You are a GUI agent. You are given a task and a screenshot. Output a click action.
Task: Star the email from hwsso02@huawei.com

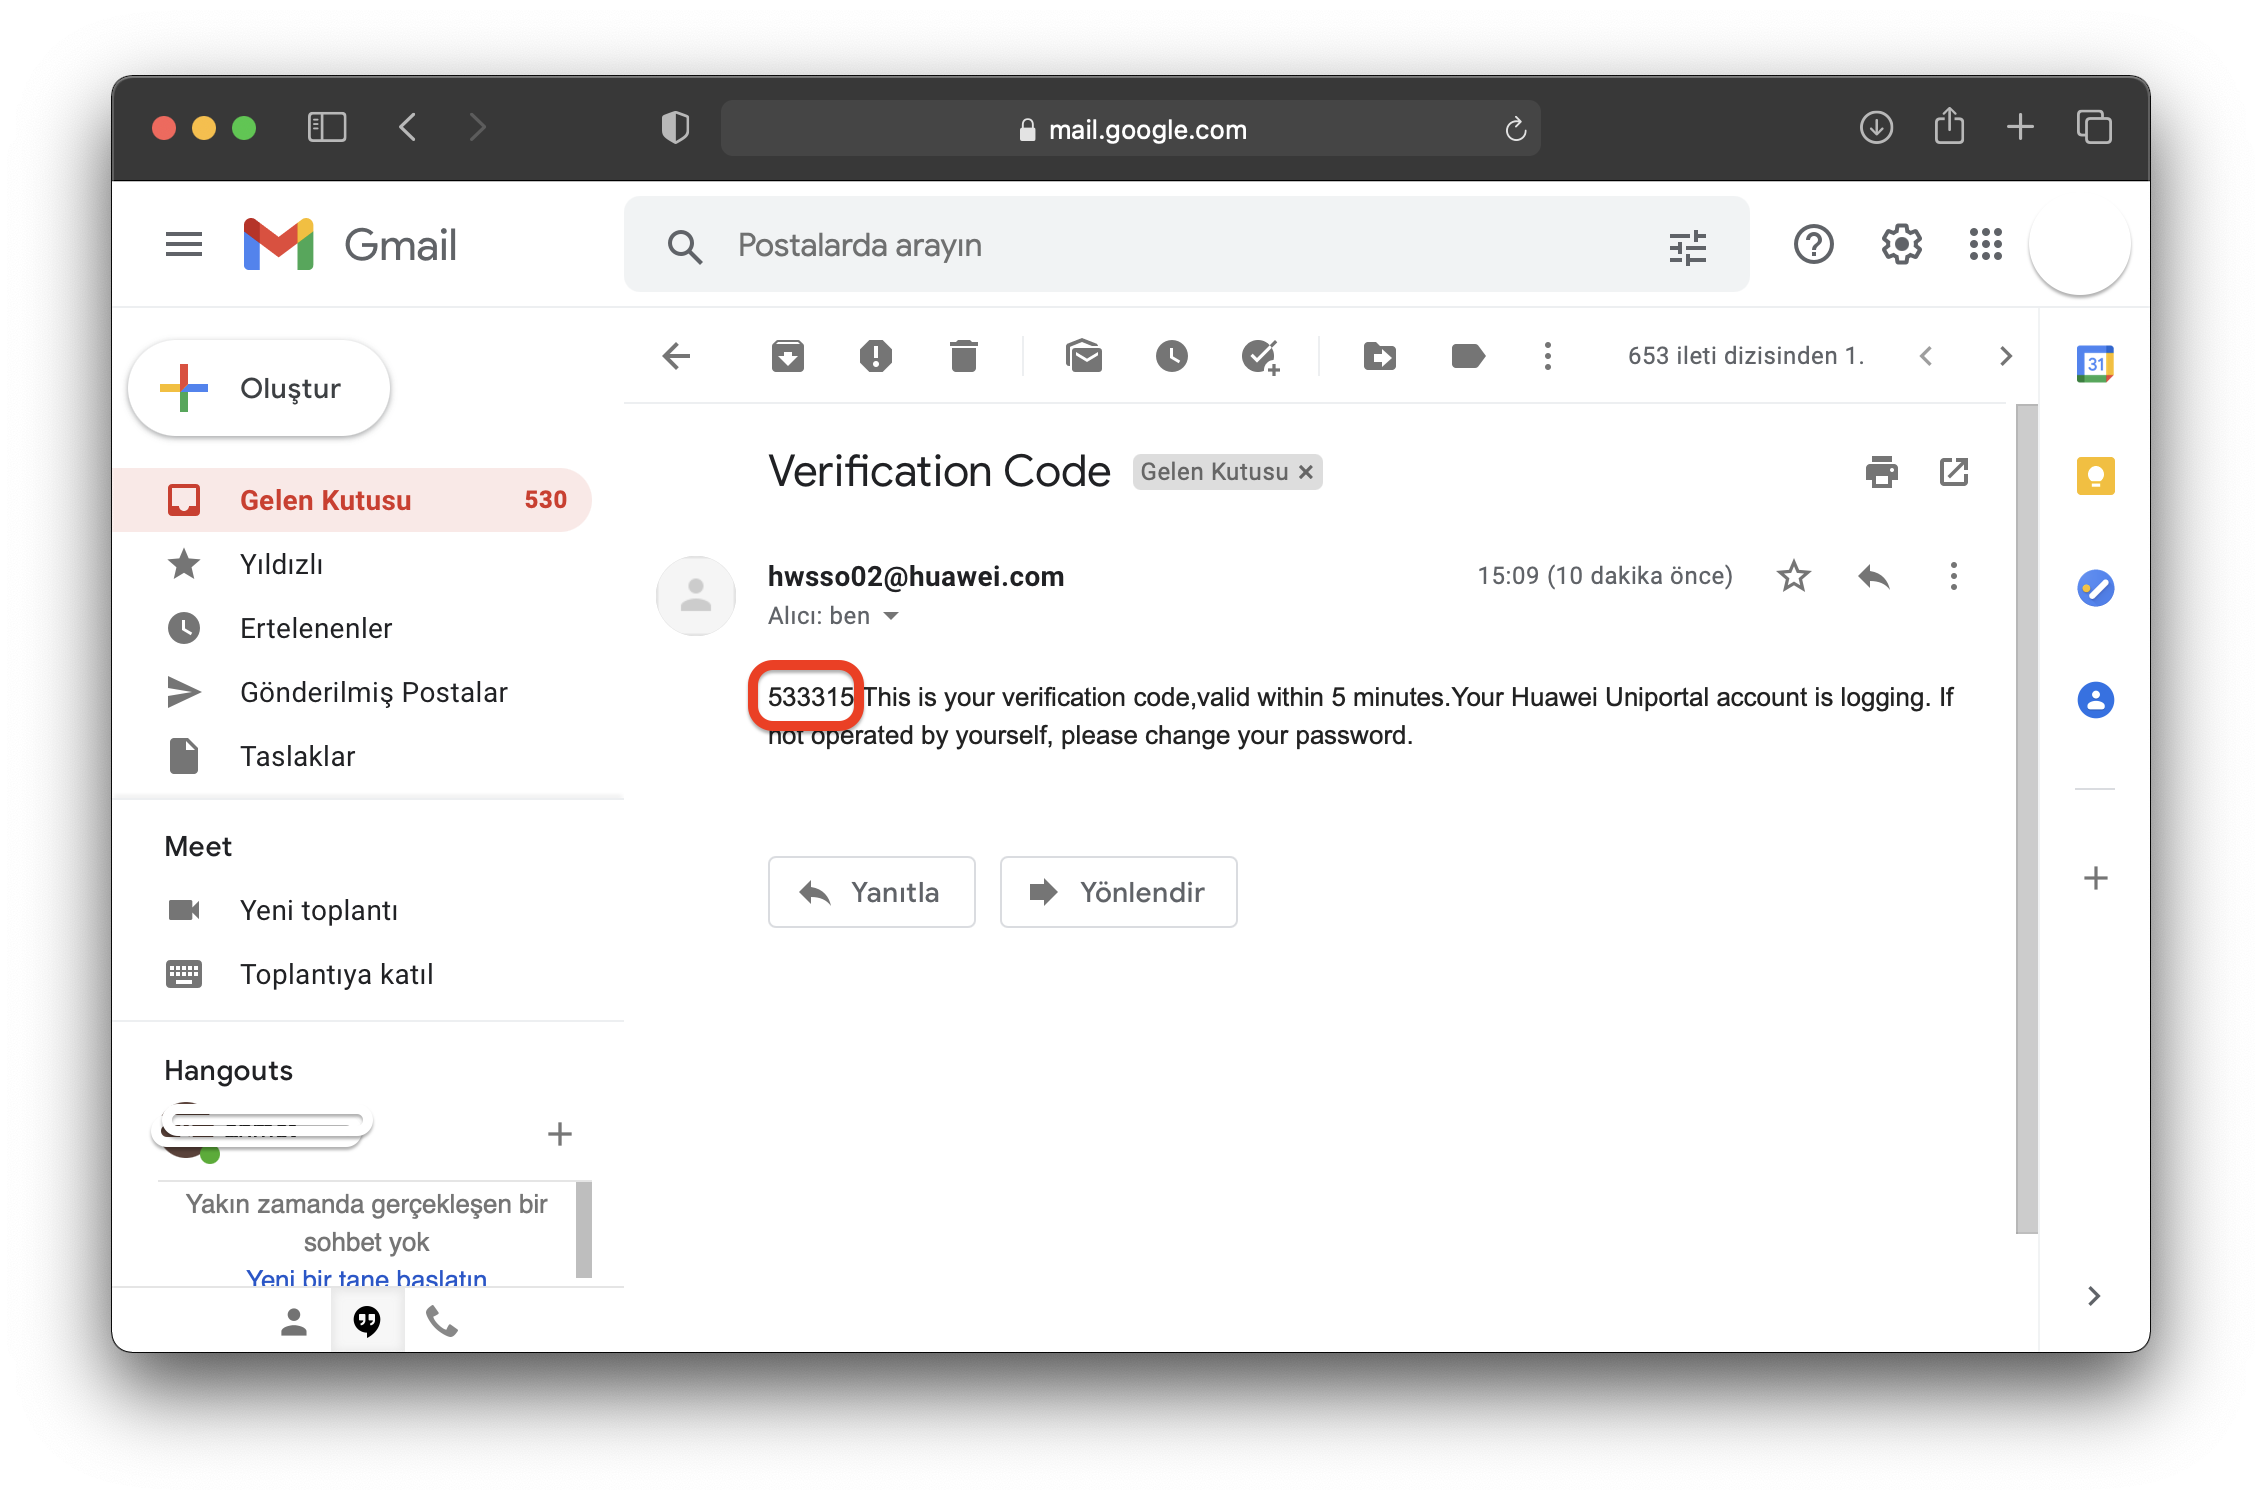(1793, 576)
